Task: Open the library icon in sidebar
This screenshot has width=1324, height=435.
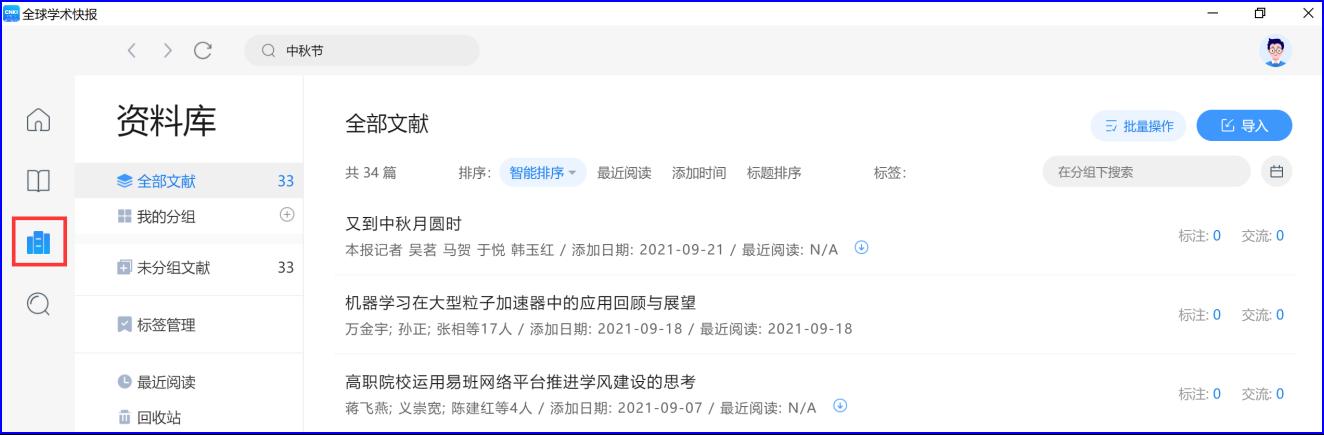Action: pyautogui.click(x=38, y=241)
